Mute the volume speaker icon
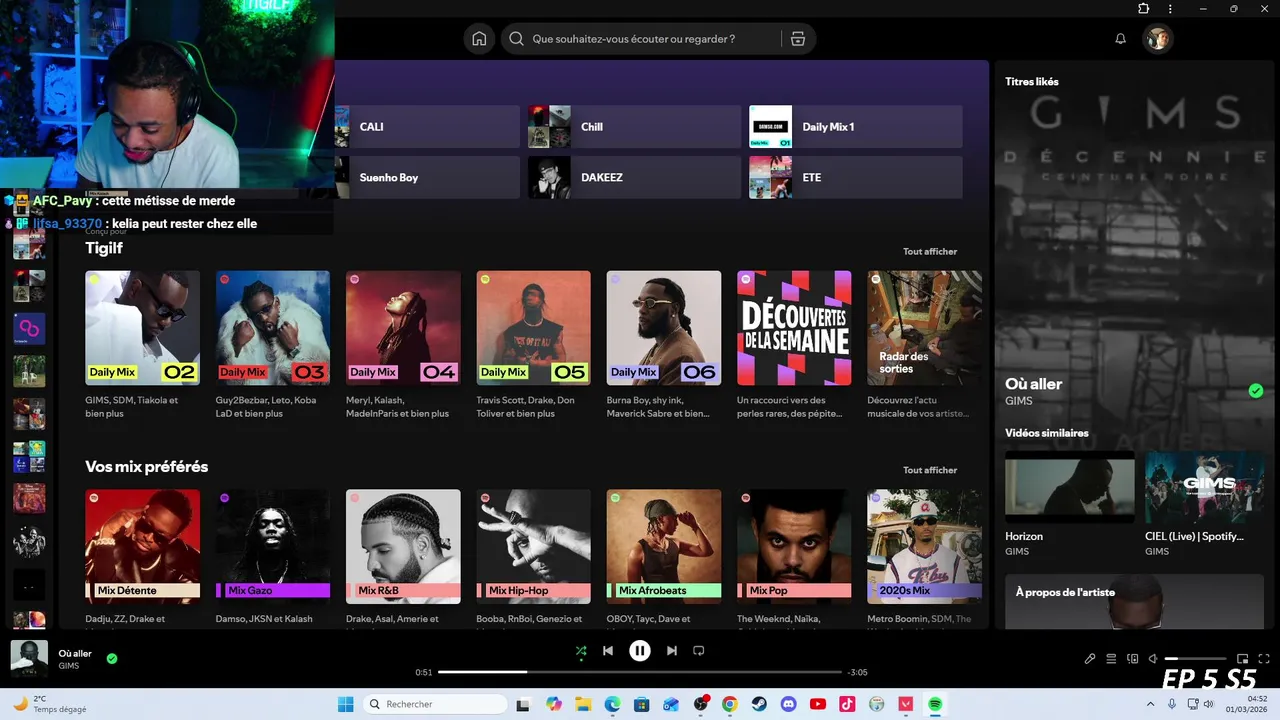Viewport: 1280px width, 720px height. pyautogui.click(x=1153, y=659)
